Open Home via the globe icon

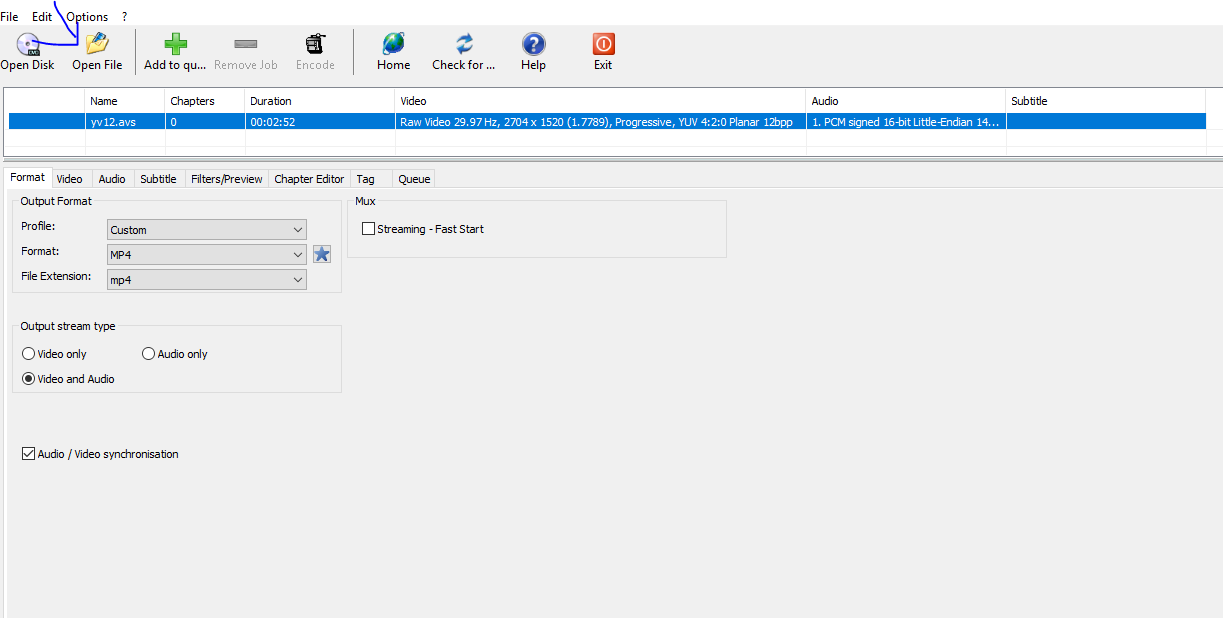[393, 43]
